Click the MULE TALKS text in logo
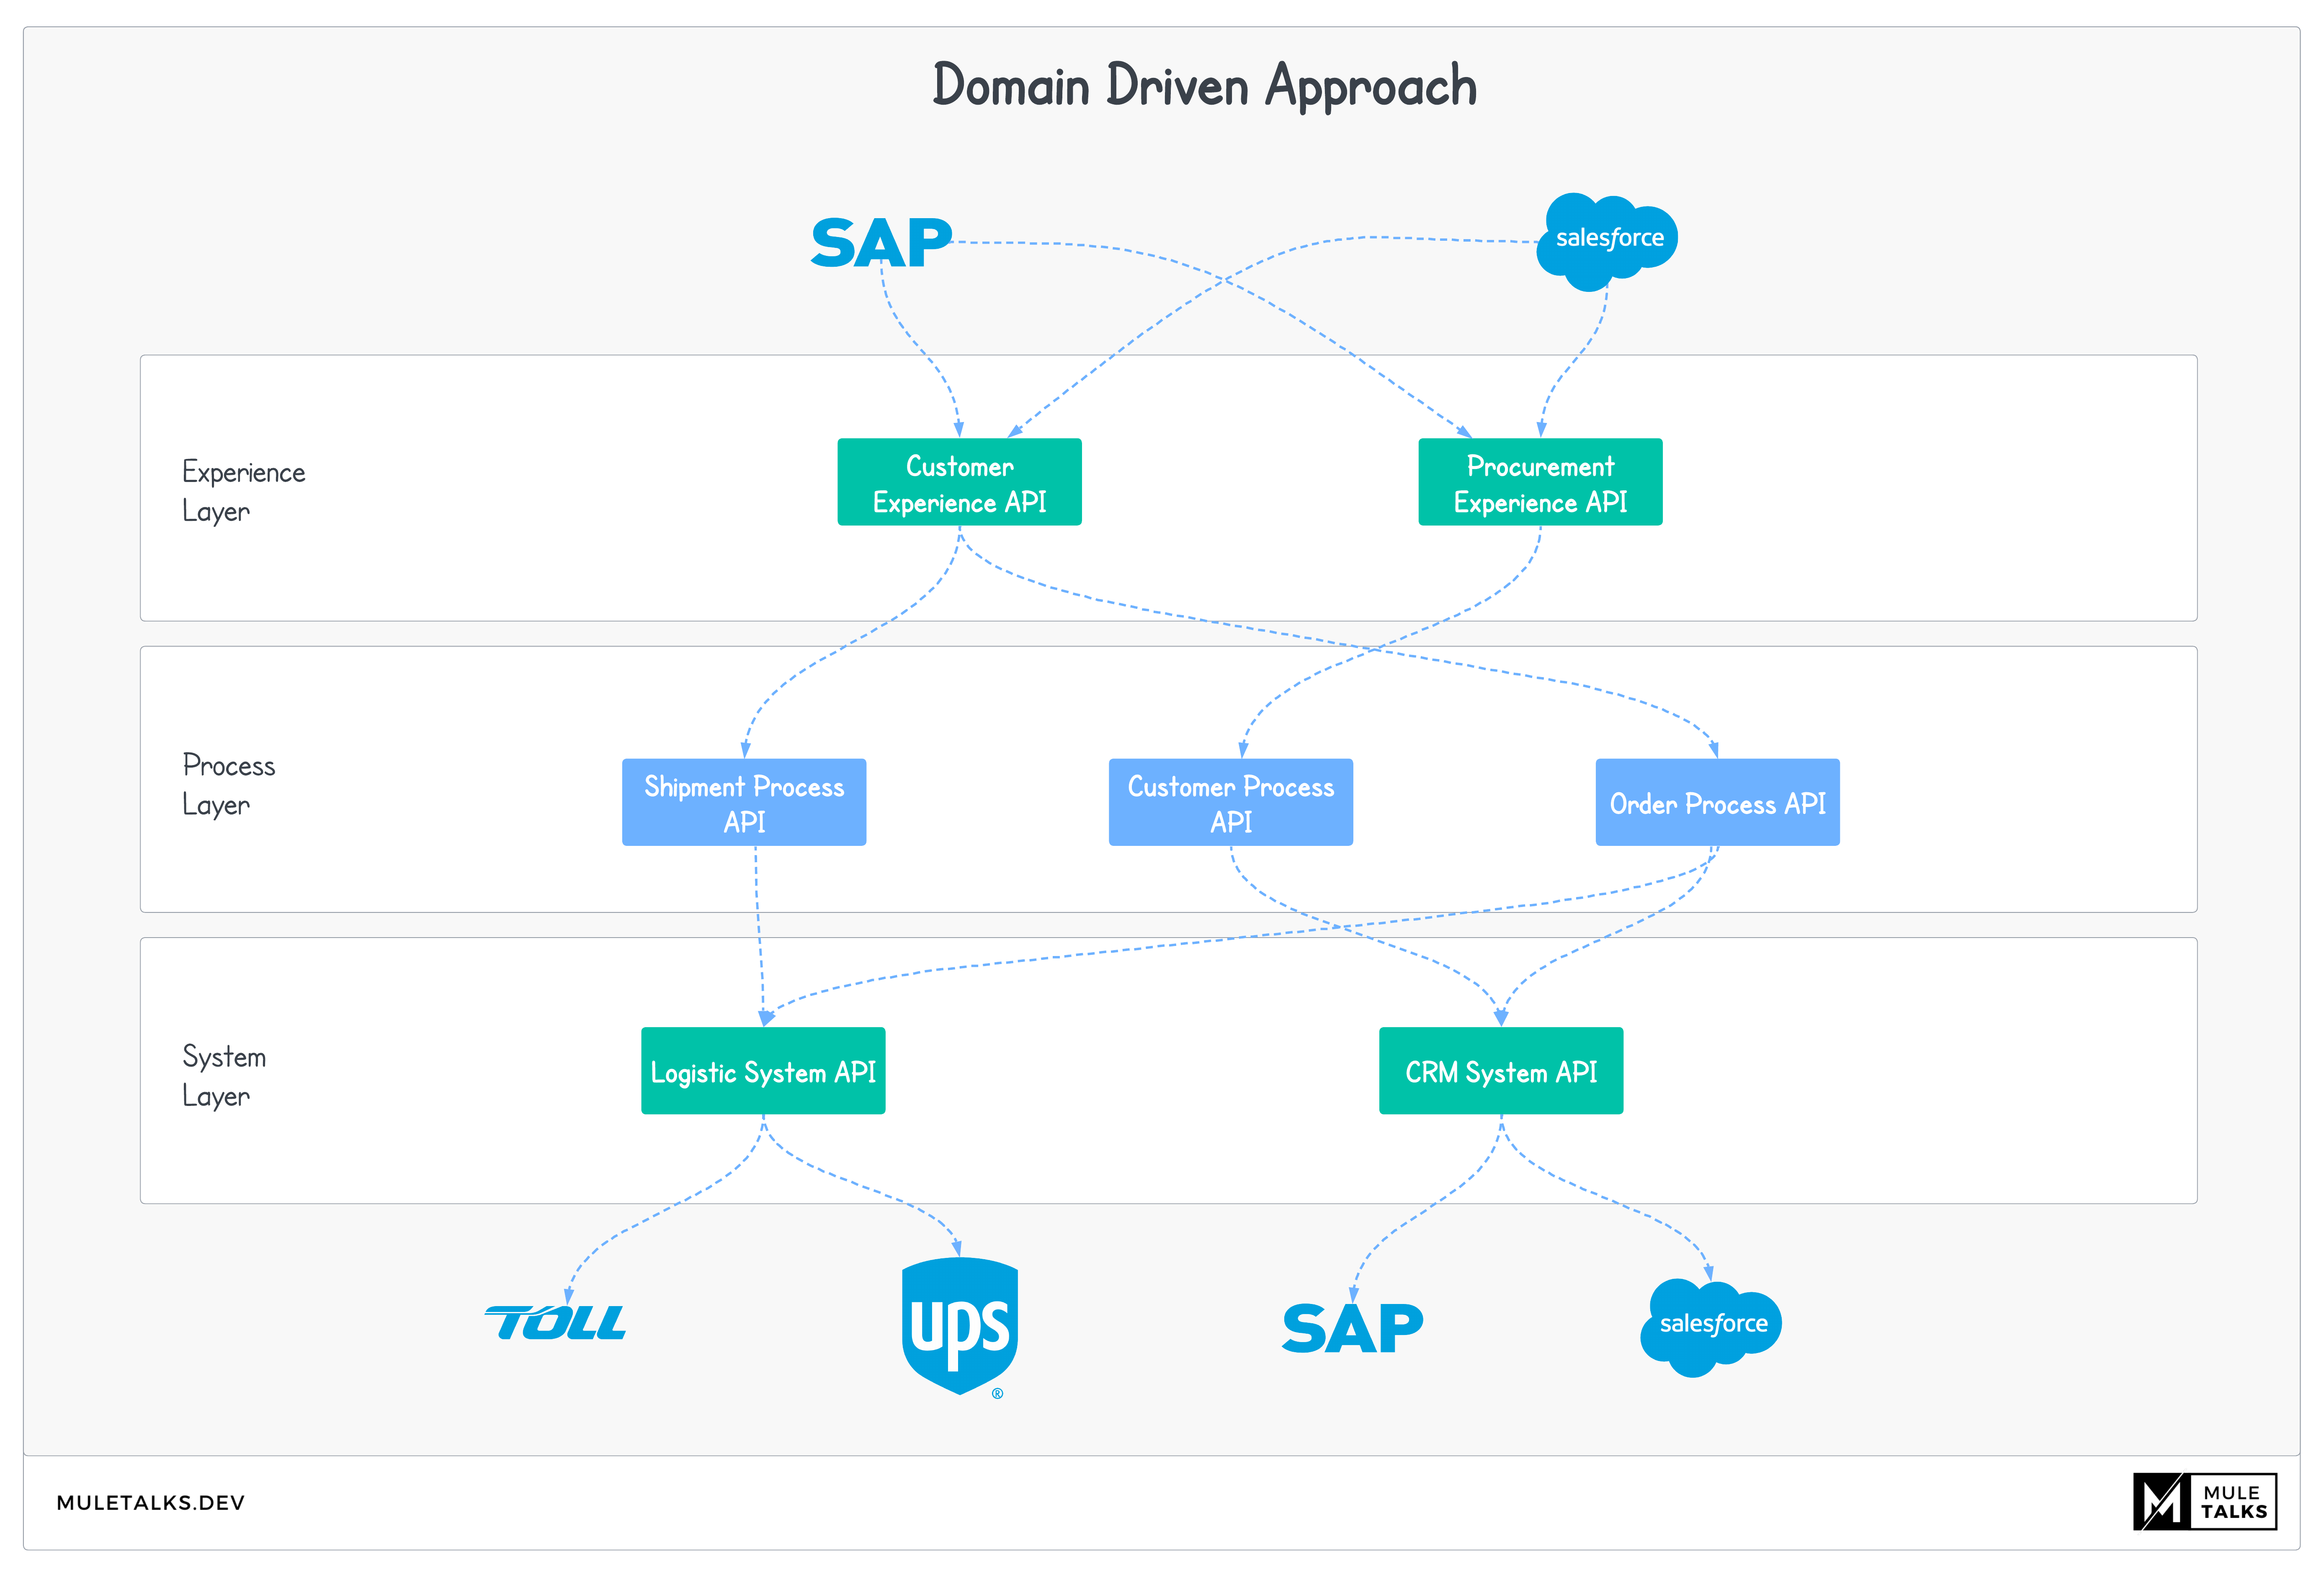 click(x=2234, y=1502)
